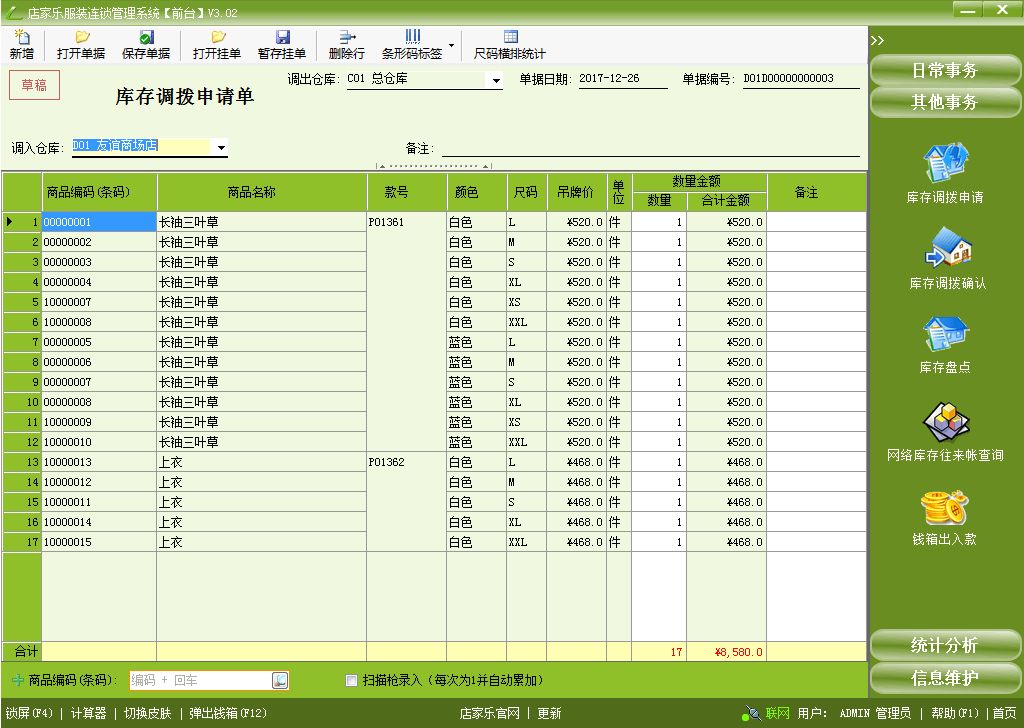The width and height of the screenshot is (1024, 728).
Task: Open 尺码横排统计 size statistics
Action: tap(509, 44)
